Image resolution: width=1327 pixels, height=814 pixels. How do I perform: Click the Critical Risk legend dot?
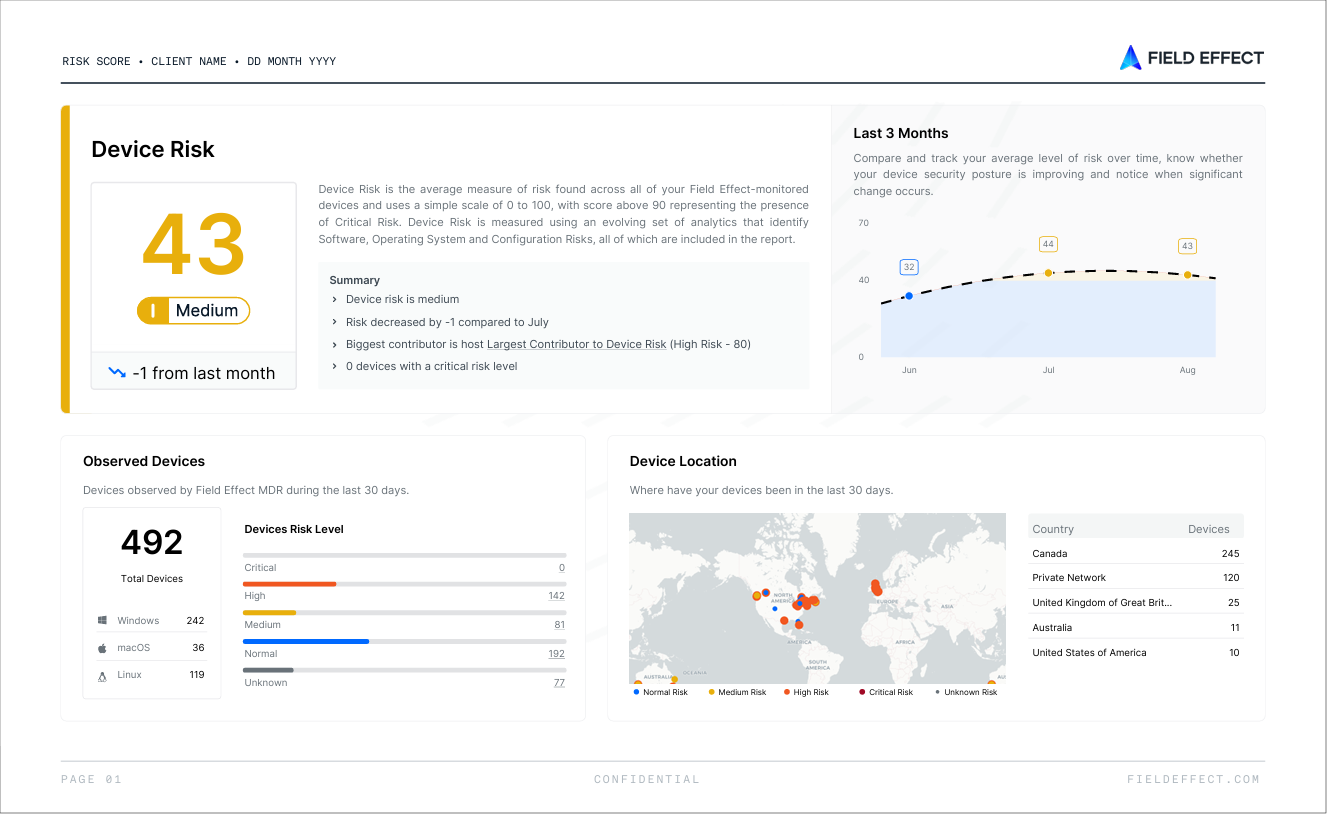point(862,692)
